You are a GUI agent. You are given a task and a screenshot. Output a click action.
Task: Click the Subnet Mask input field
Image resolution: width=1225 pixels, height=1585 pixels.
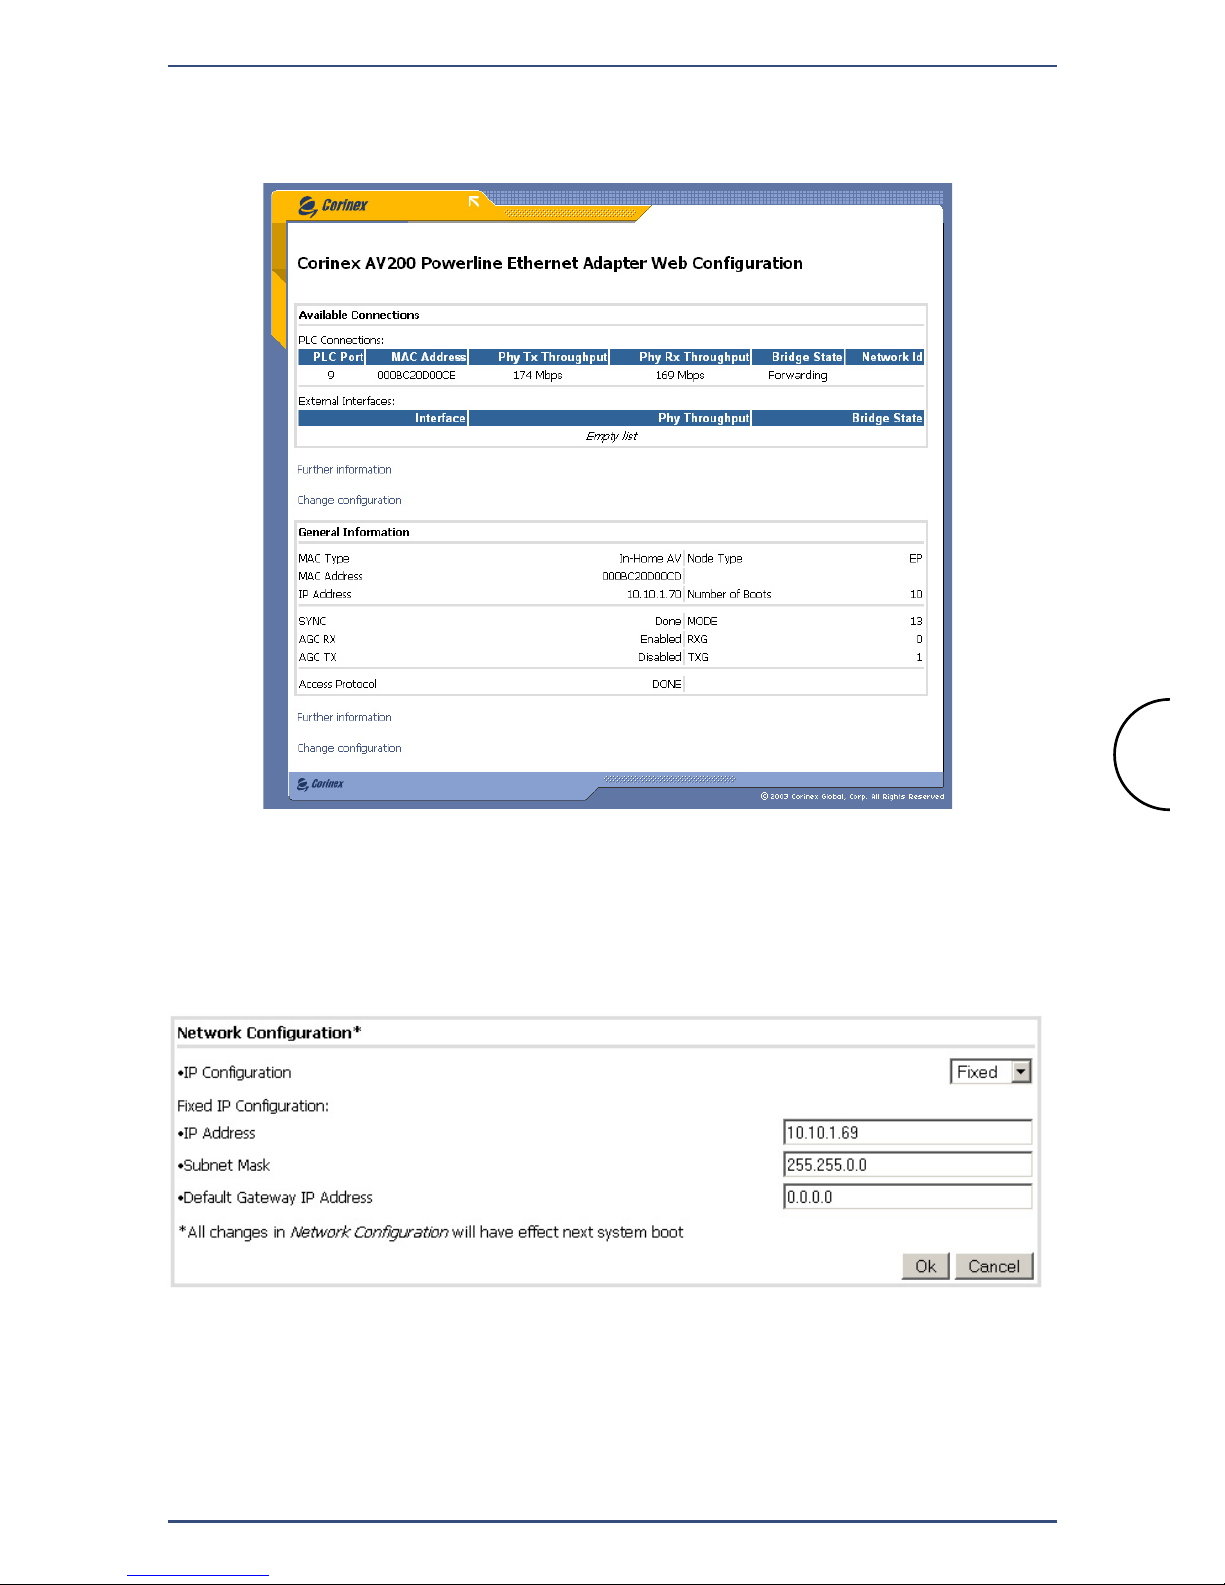coord(906,1165)
